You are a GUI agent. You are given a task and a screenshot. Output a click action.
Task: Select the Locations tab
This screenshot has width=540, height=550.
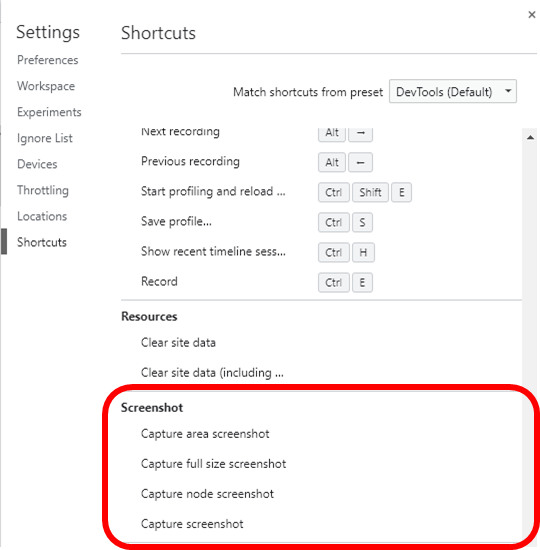tap(42, 216)
